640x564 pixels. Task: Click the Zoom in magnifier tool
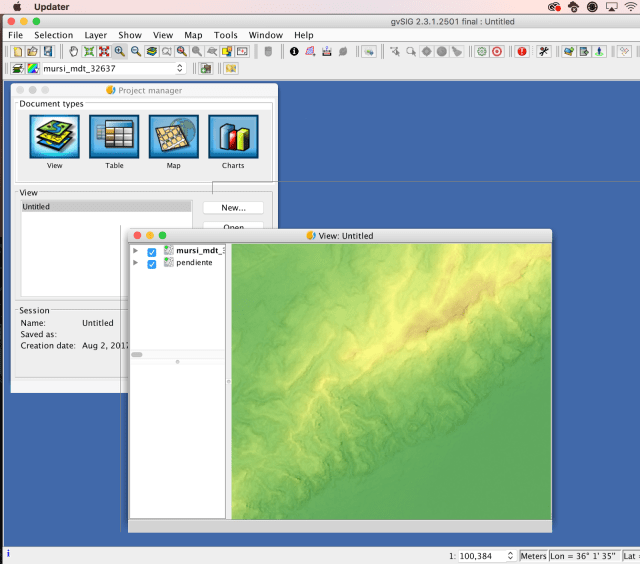click(120, 51)
